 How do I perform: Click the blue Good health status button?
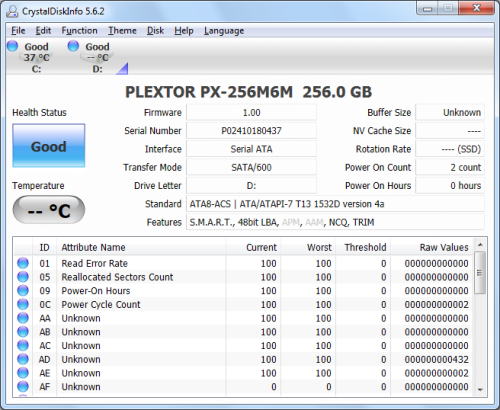pyautogui.click(x=49, y=146)
